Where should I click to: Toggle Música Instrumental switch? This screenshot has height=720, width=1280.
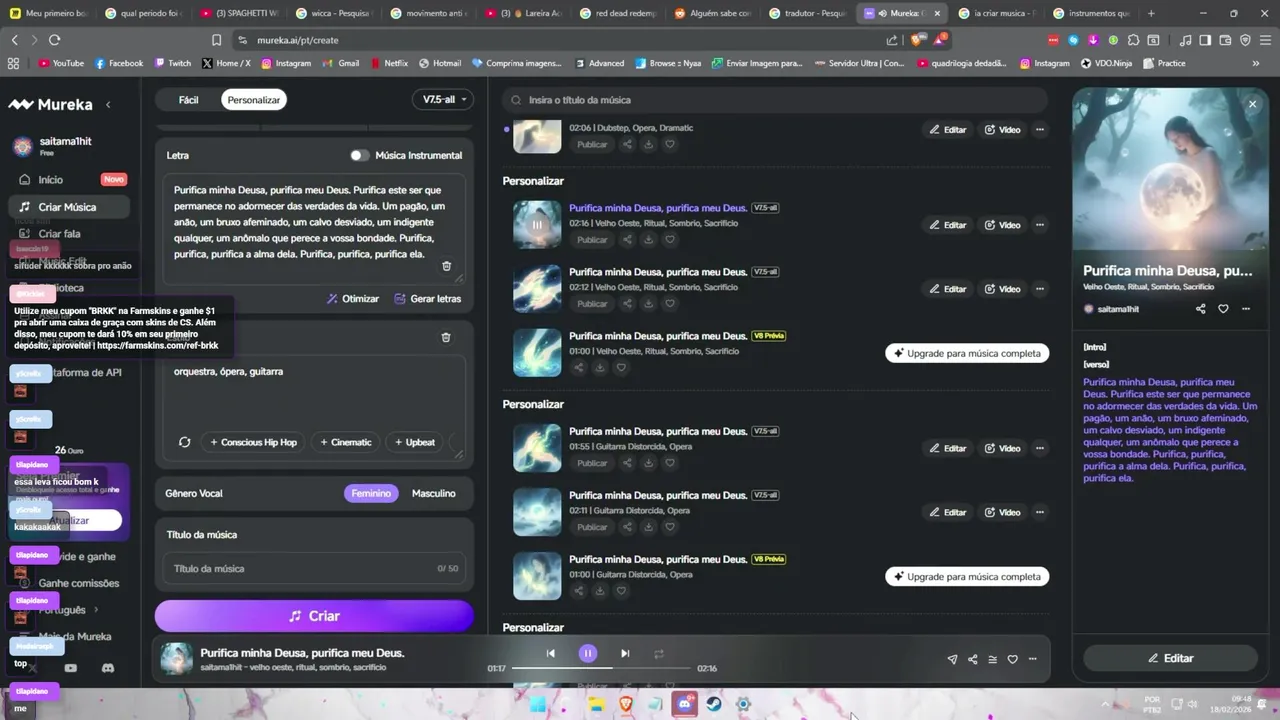(x=359, y=155)
